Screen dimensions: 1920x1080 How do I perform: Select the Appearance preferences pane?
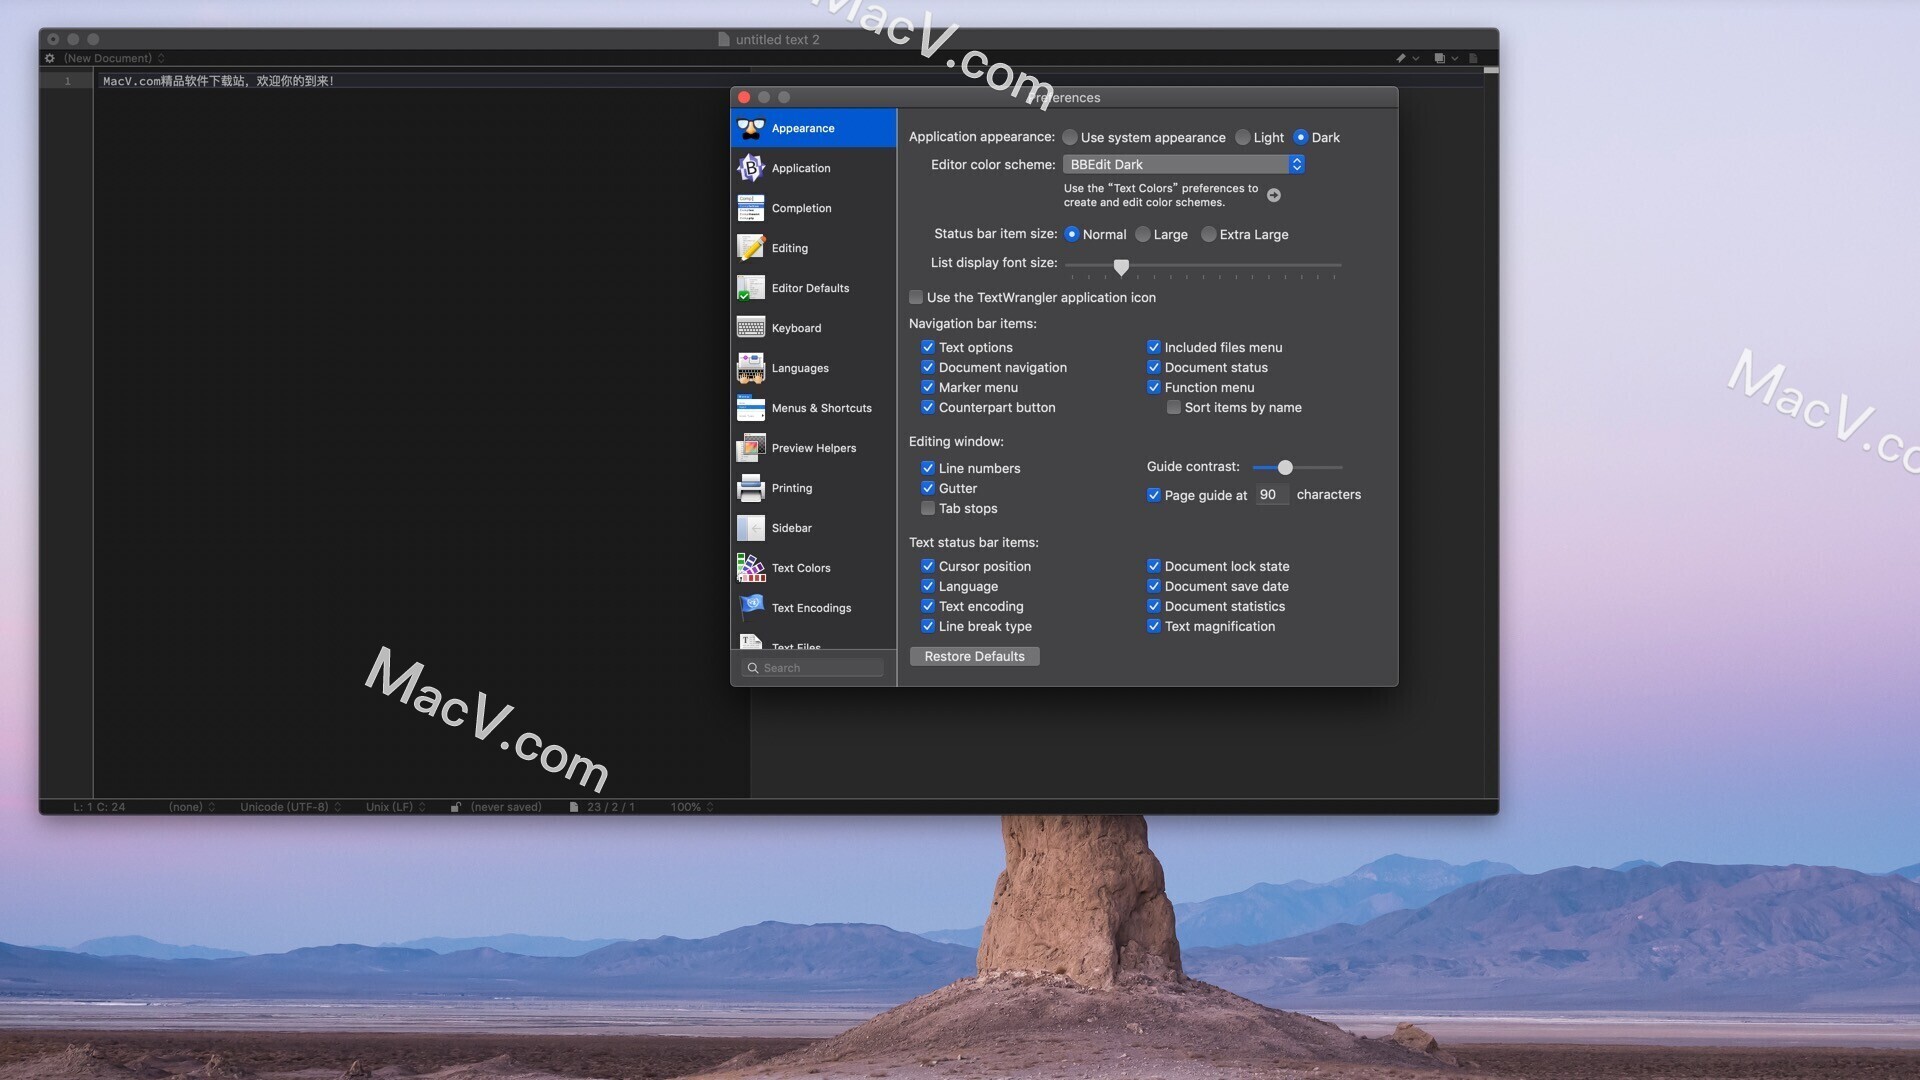coord(801,128)
